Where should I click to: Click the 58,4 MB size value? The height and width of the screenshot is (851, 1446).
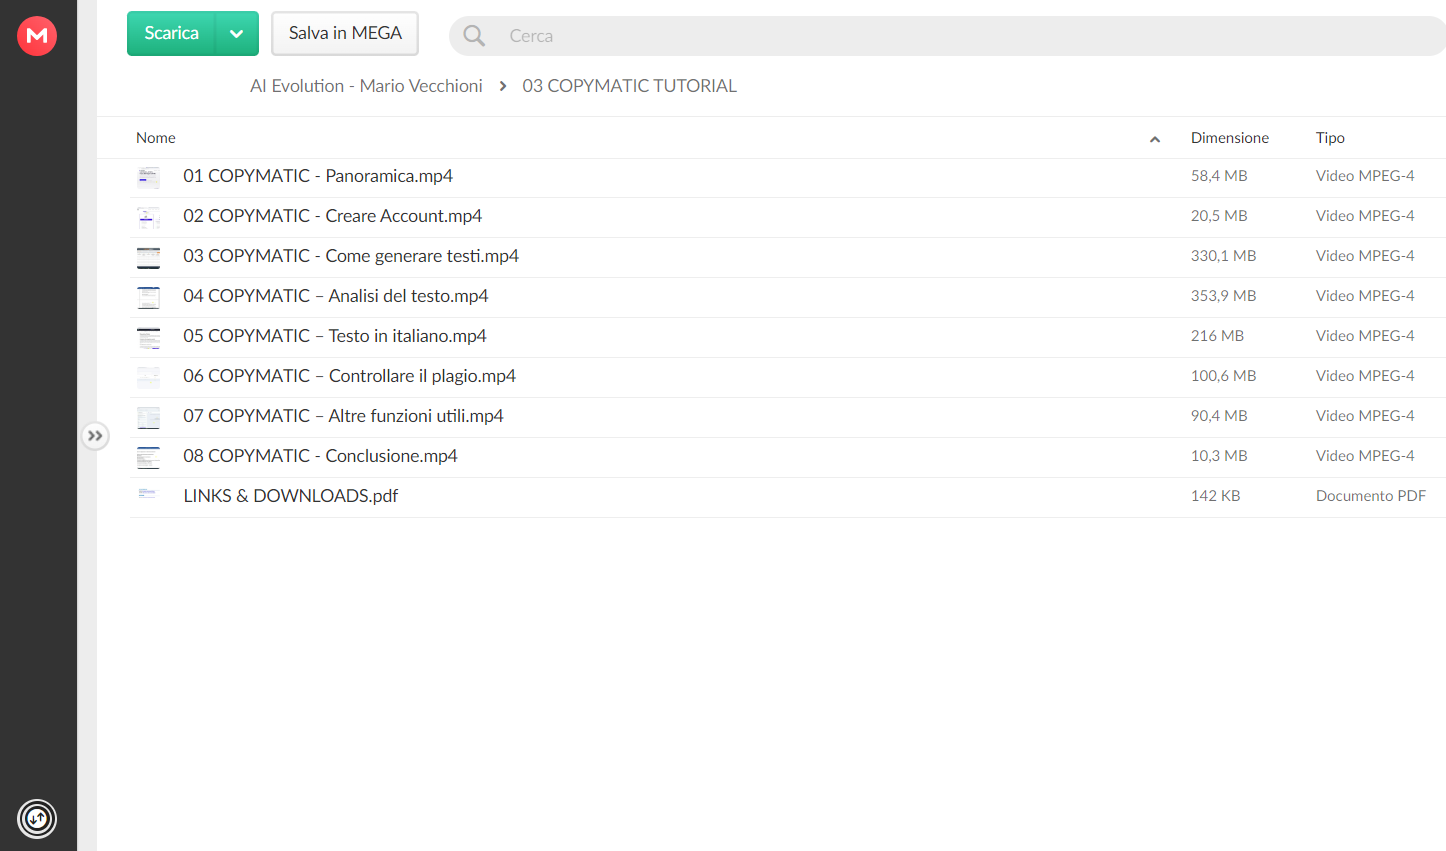[x=1219, y=176]
